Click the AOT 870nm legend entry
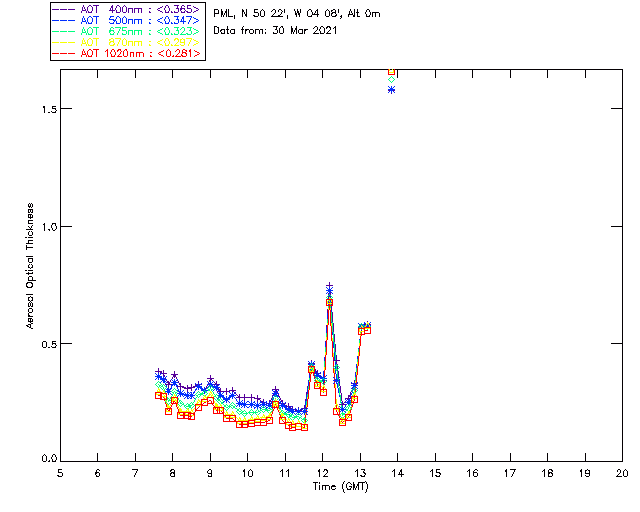 coord(127,42)
